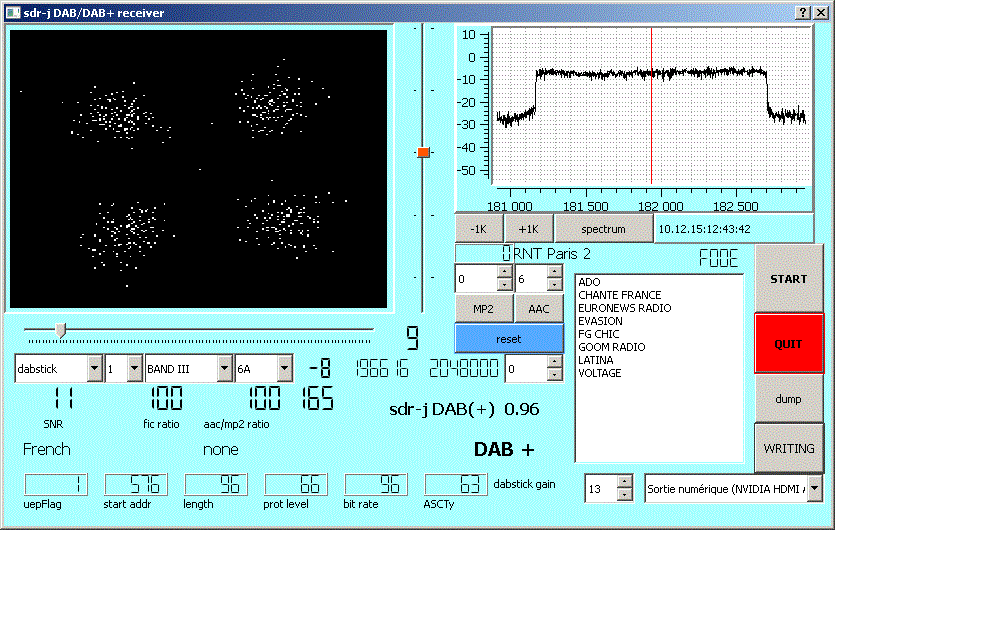Select GOOM RADIO service

tap(611, 346)
